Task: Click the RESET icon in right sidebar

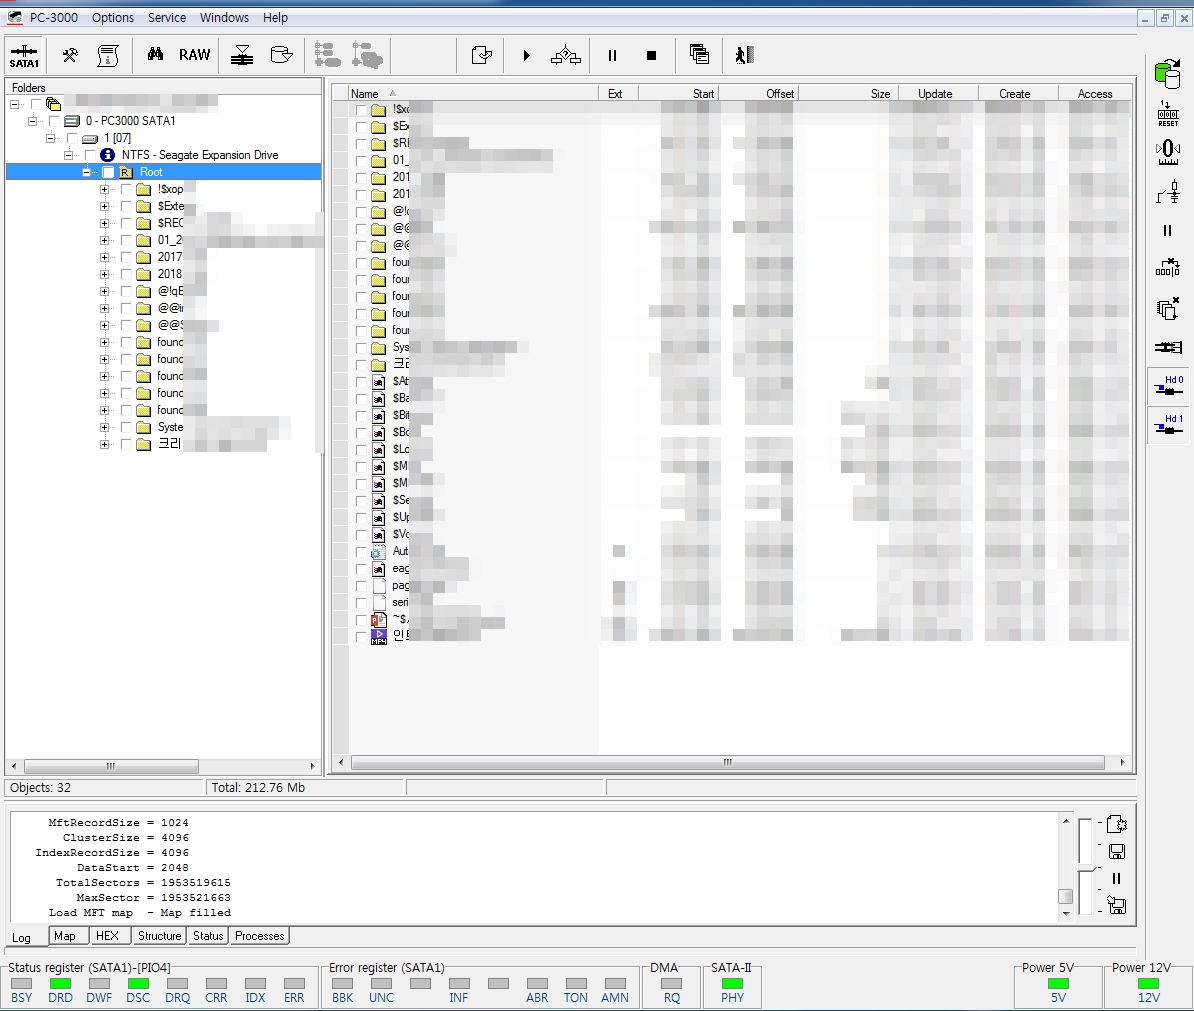Action: point(1167,112)
